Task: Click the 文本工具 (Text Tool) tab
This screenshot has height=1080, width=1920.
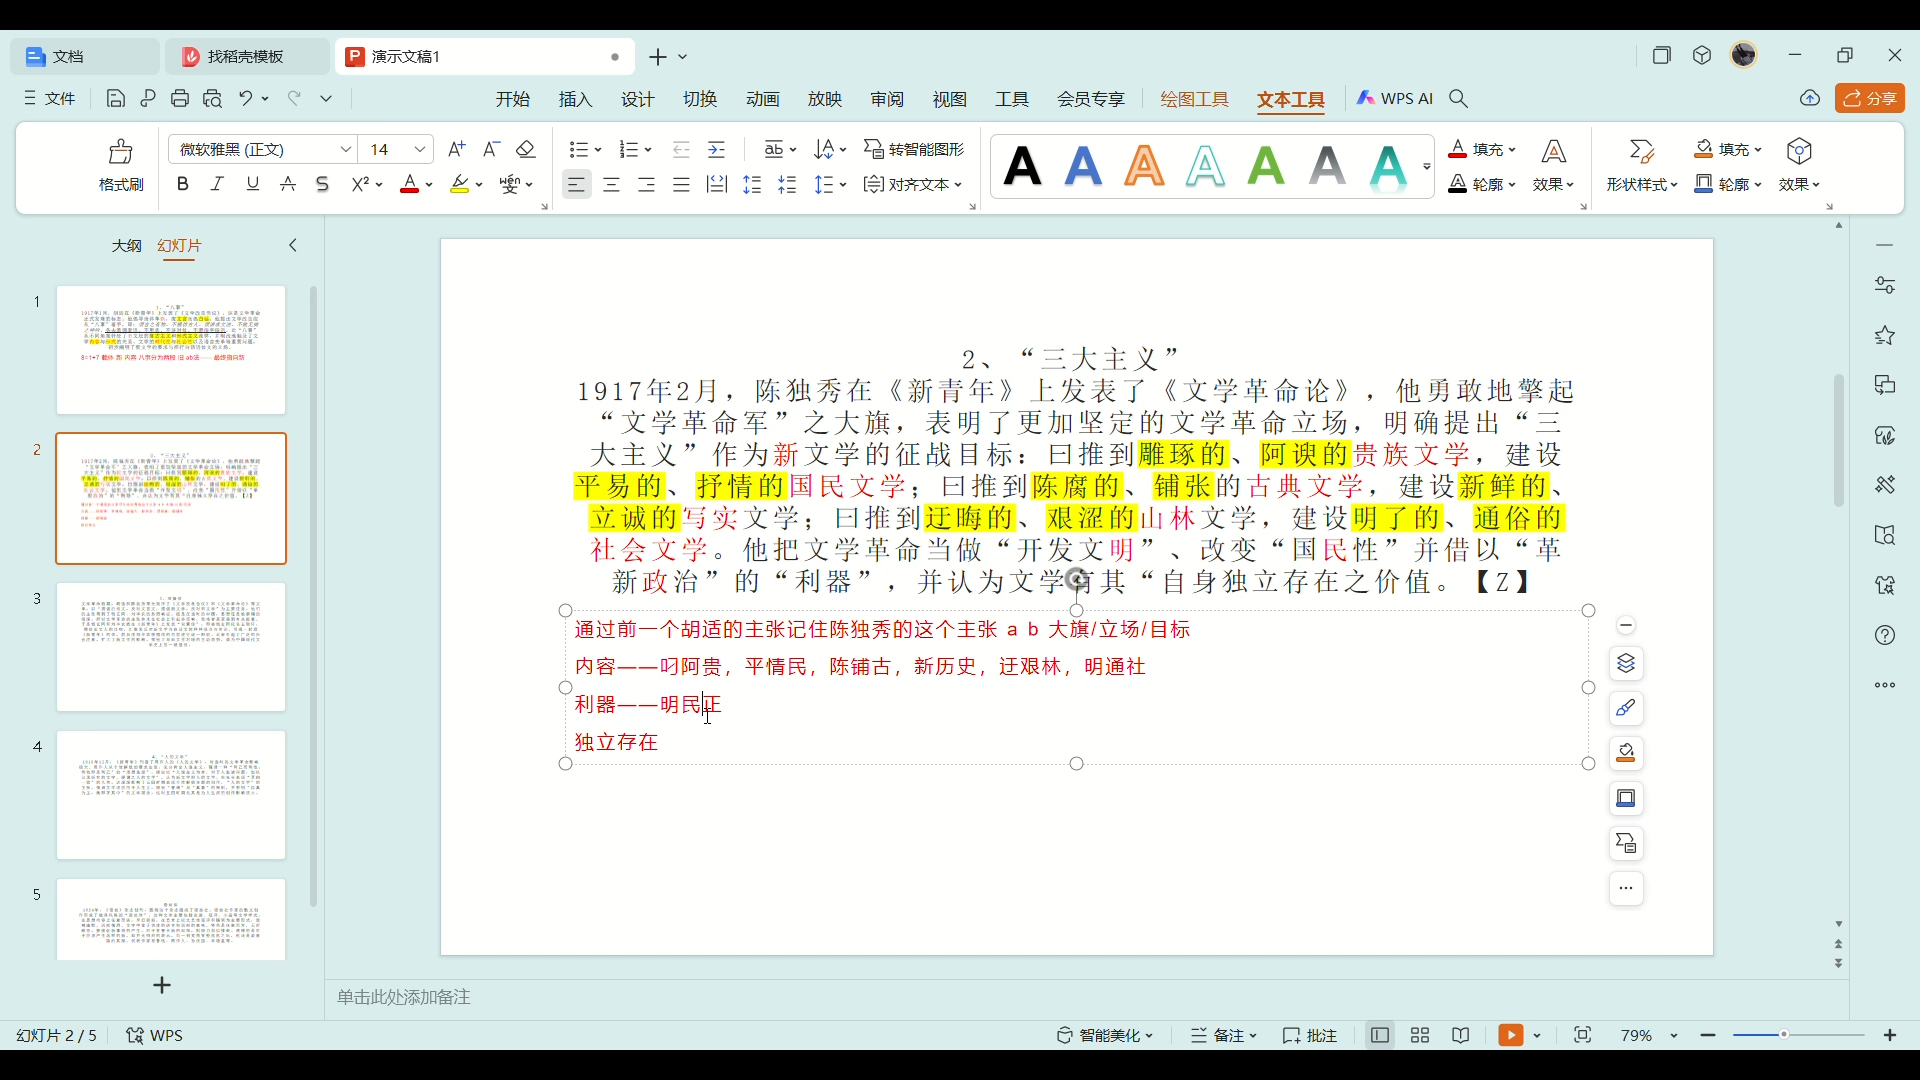Action: 1290,98
